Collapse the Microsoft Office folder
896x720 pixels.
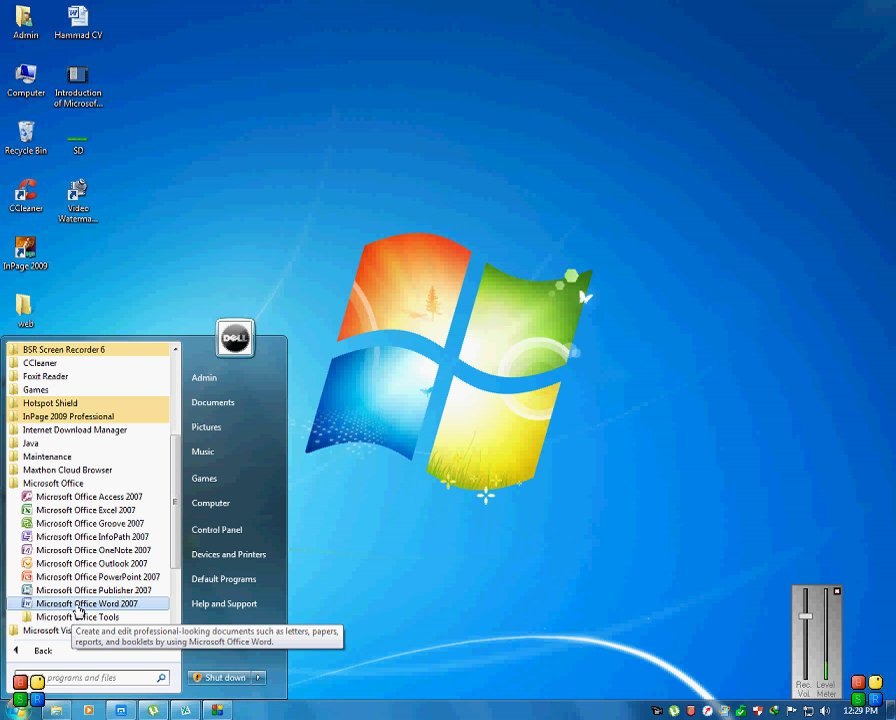pyautogui.click(x=88, y=483)
